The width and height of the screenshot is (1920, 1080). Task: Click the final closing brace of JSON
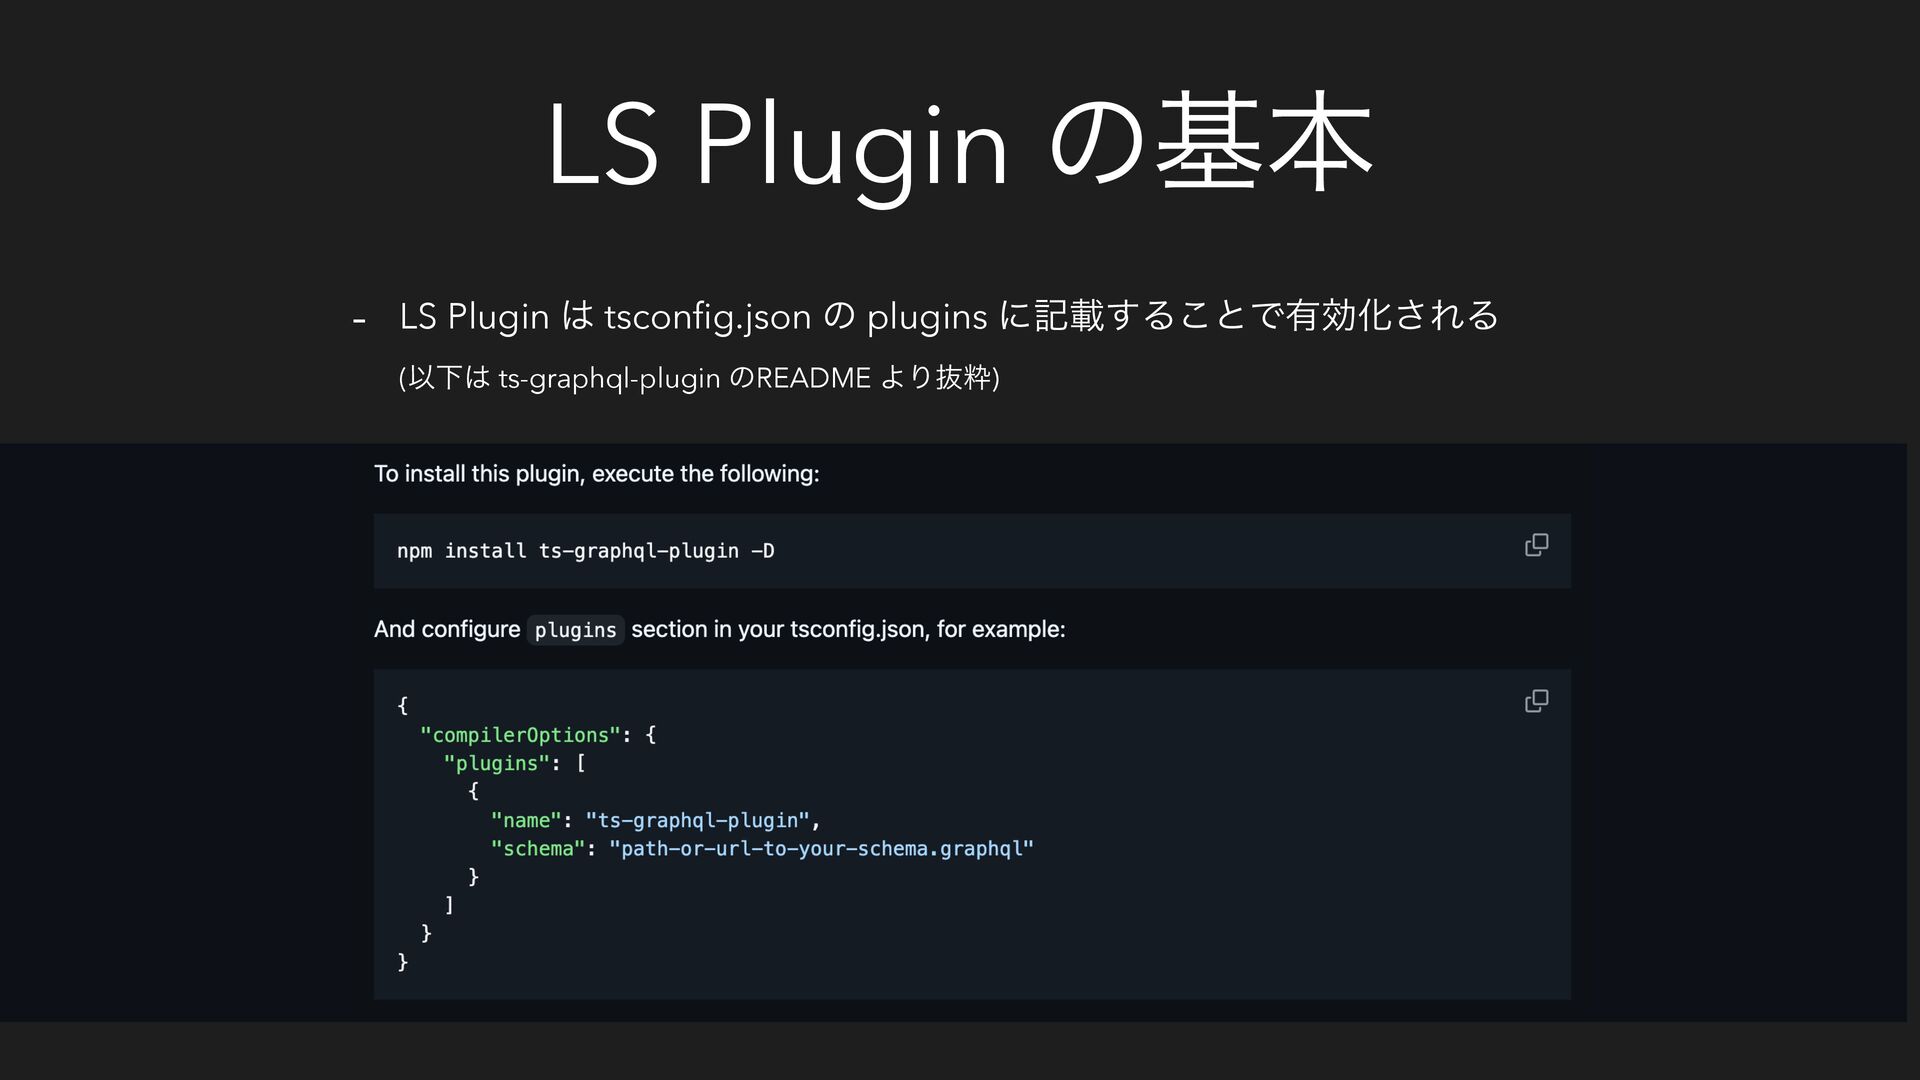[x=403, y=961]
